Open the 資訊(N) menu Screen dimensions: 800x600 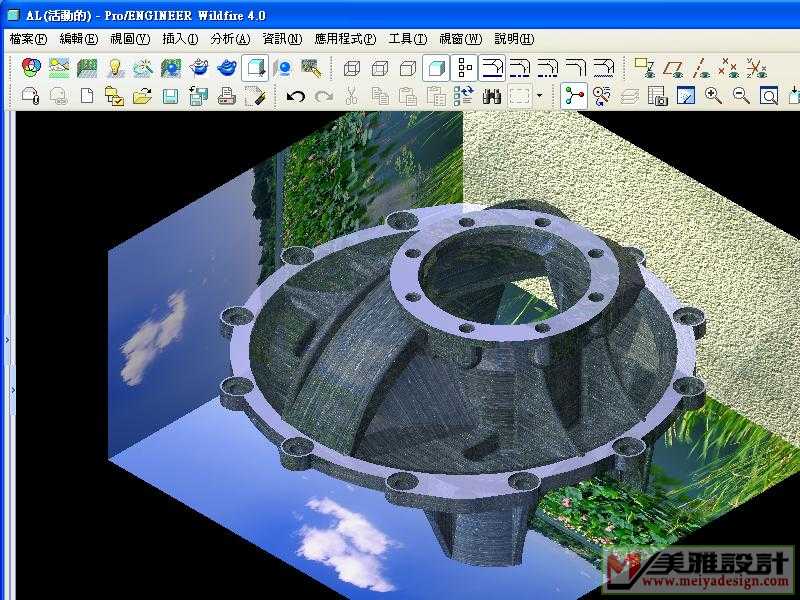[282, 39]
